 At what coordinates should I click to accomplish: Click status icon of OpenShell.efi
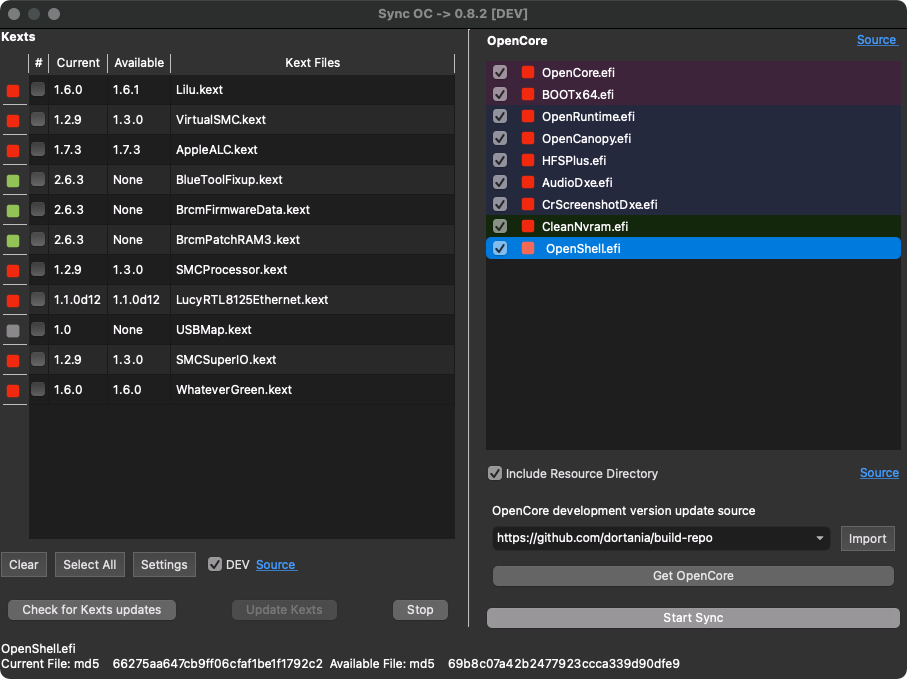[x=528, y=248]
